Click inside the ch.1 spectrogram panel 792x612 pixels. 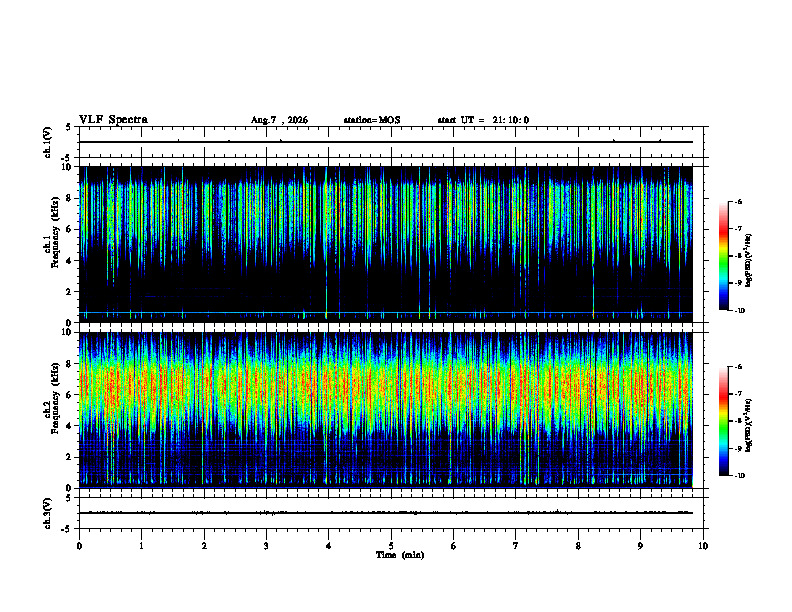tap(386, 244)
